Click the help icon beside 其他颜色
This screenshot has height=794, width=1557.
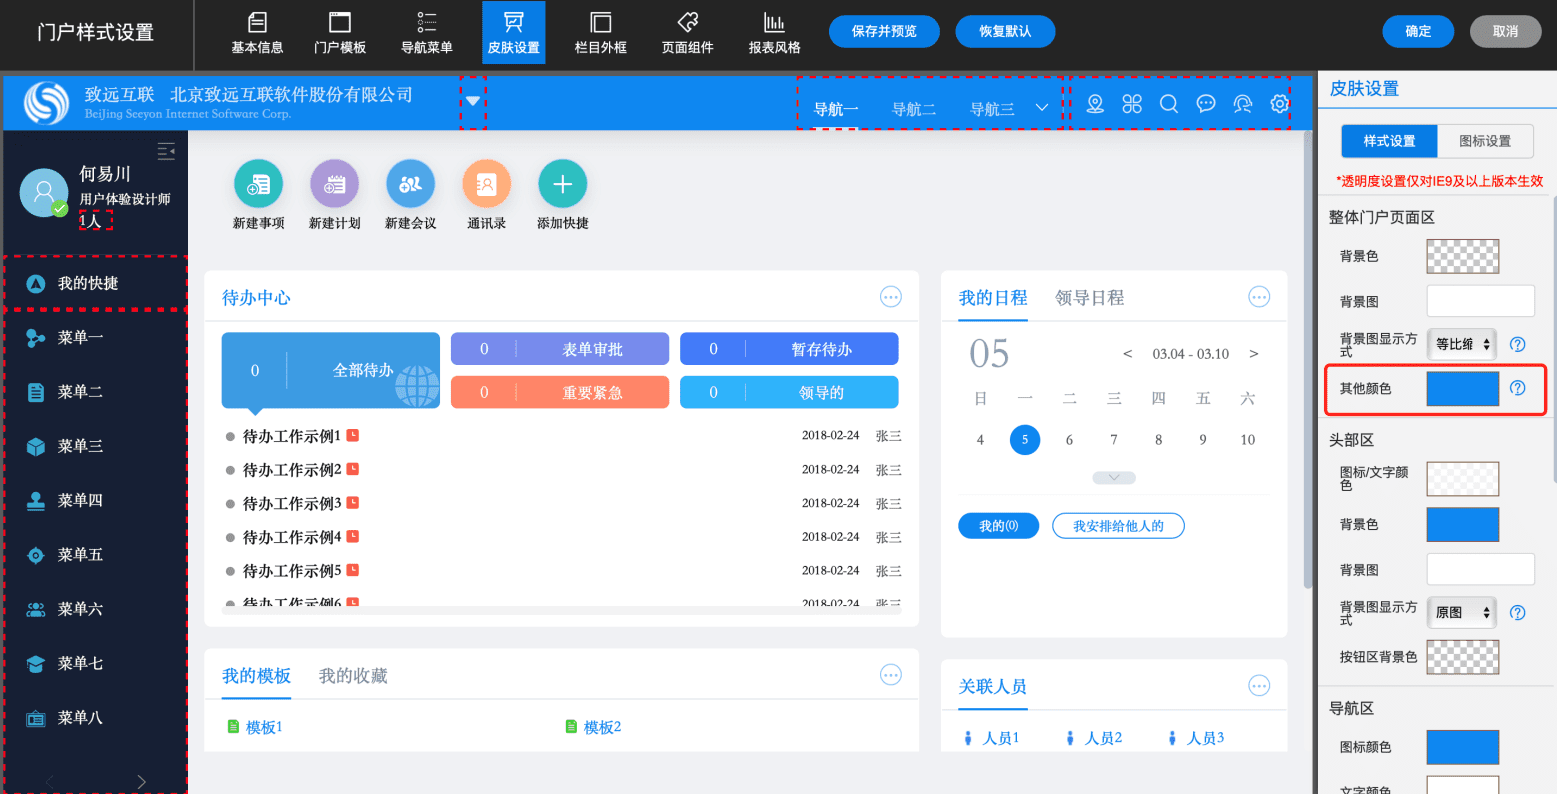pyautogui.click(x=1518, y=388)
